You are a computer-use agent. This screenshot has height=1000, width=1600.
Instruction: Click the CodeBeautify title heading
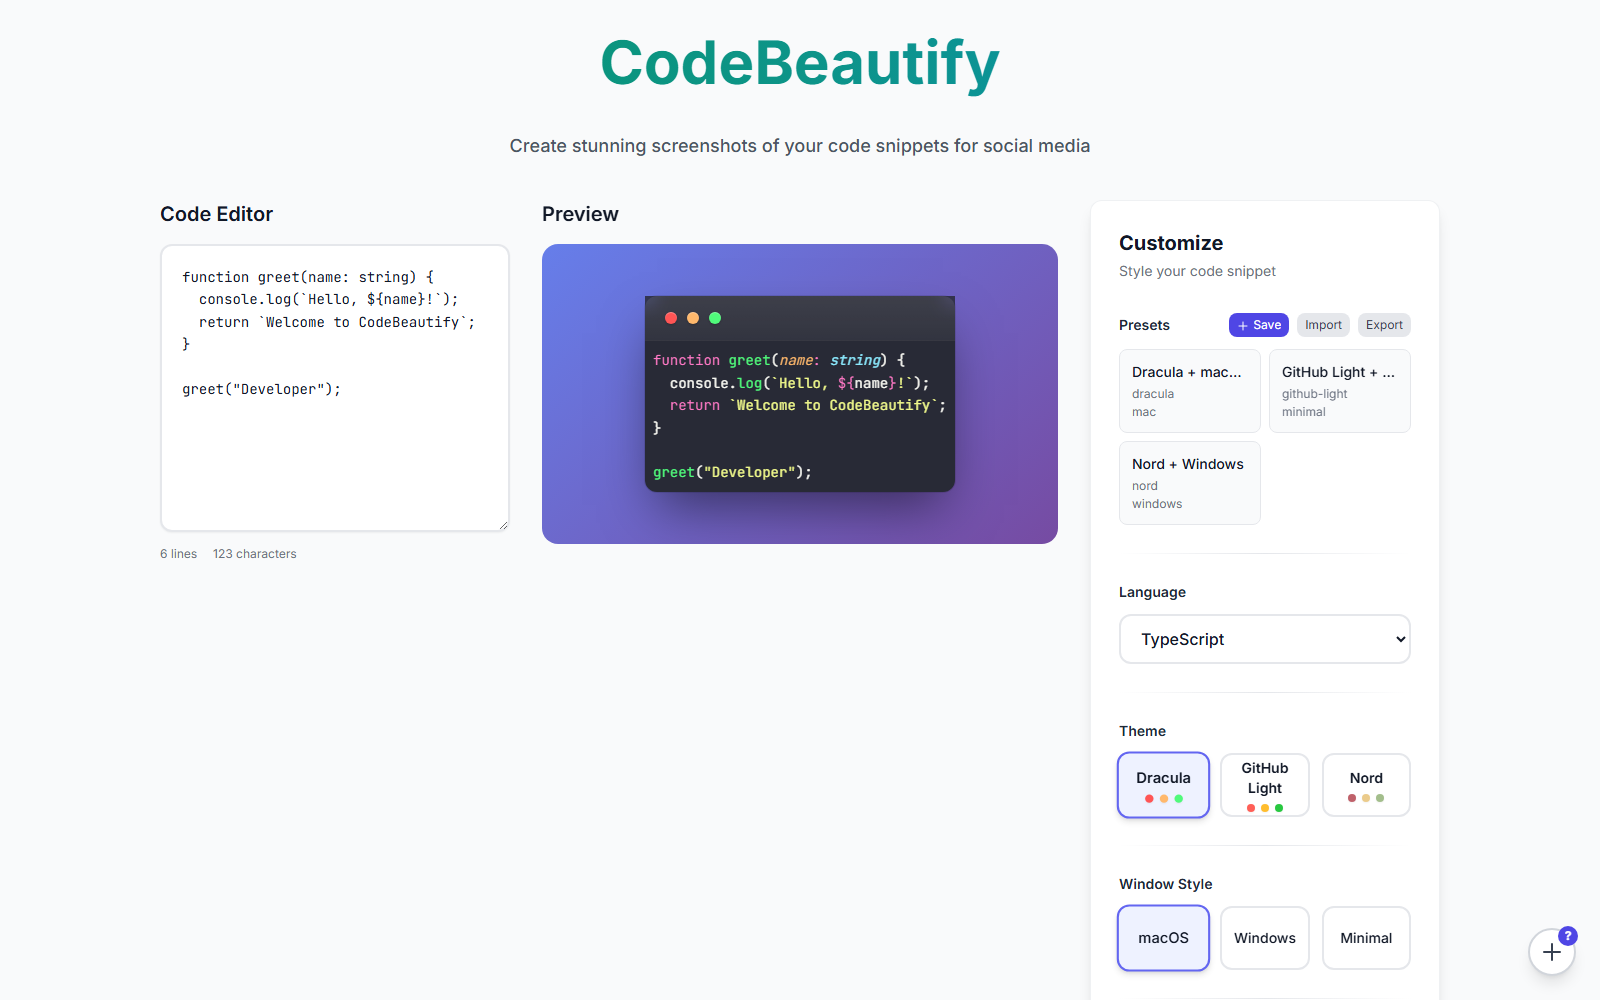[x=800, y=63]
